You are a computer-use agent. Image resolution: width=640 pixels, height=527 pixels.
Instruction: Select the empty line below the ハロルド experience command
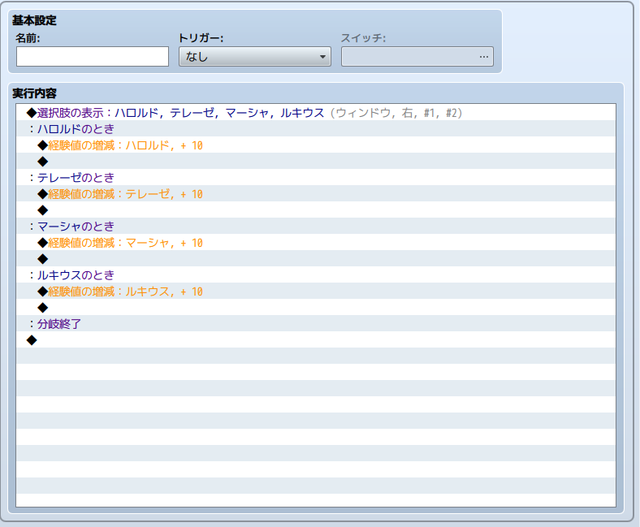(x=316, y=161)
